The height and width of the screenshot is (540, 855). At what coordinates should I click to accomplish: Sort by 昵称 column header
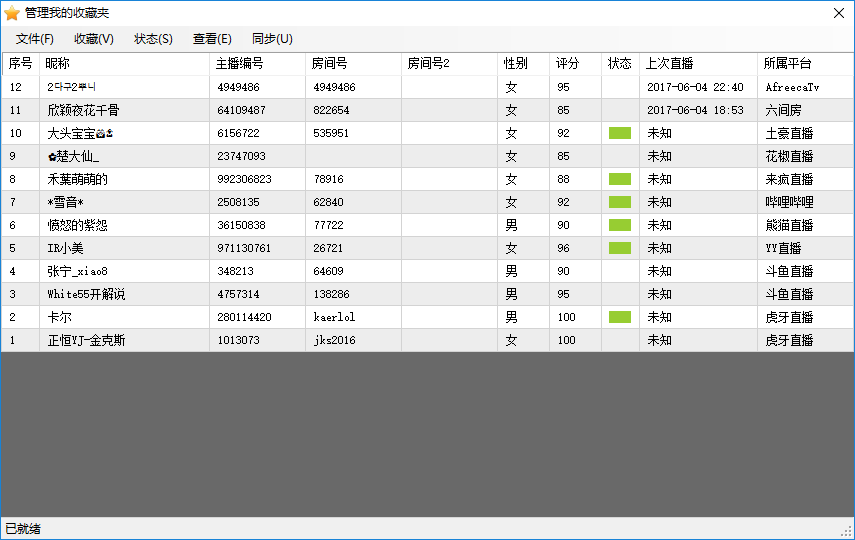tap(124, 64)
